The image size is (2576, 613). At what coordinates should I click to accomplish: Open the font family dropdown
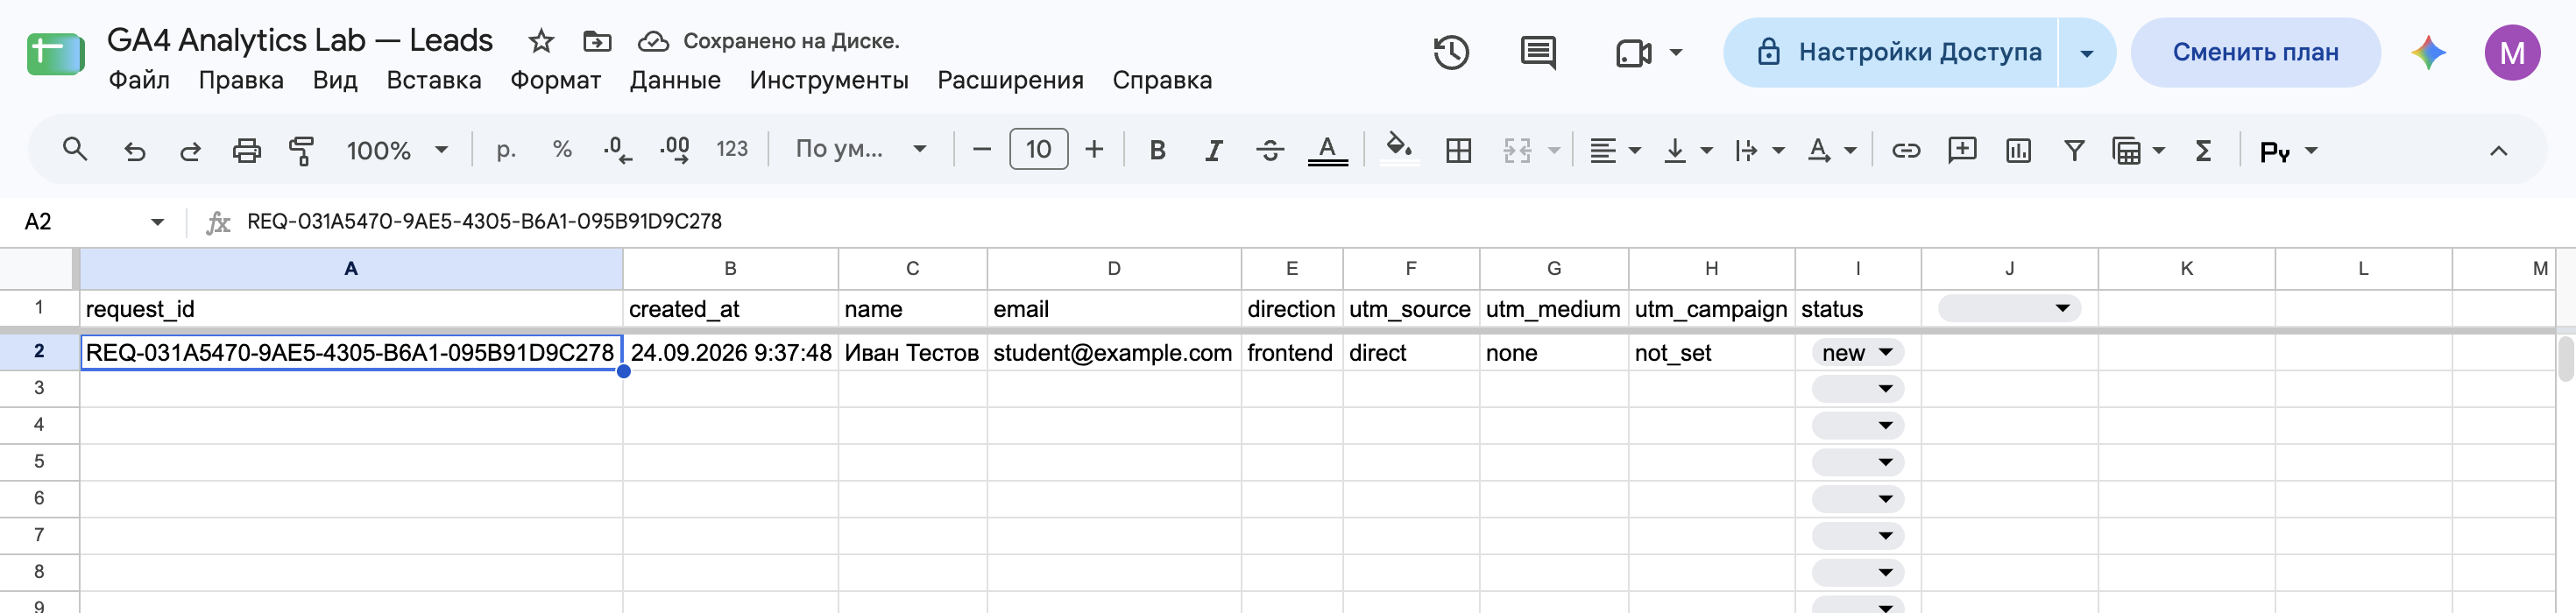click(x=860, y=150)
